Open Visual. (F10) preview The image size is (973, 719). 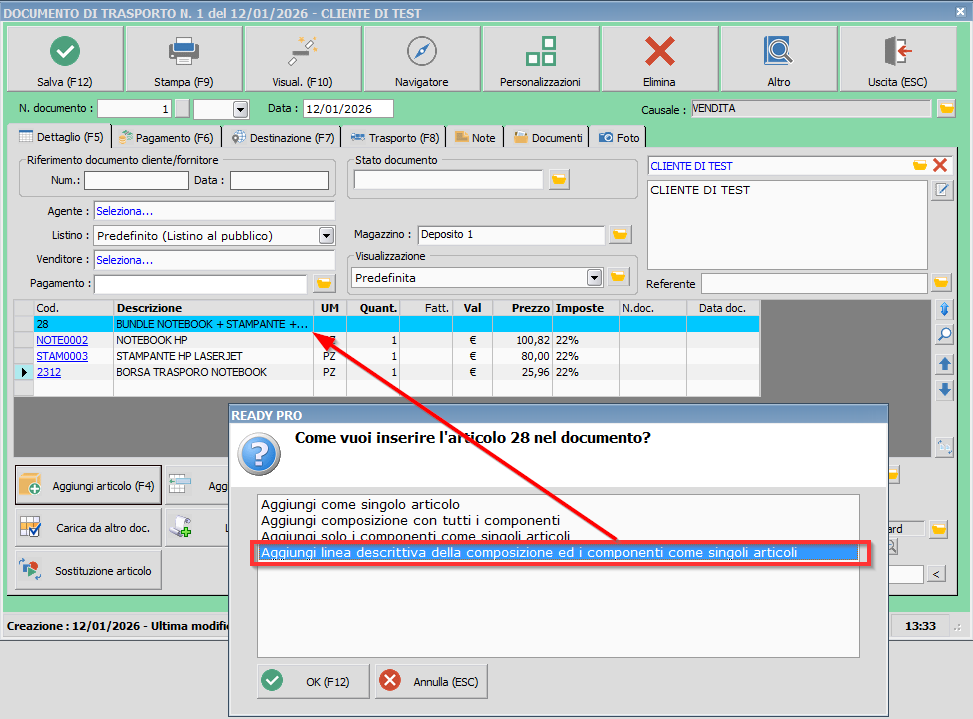pyautogui.click(x=302, y=60)
